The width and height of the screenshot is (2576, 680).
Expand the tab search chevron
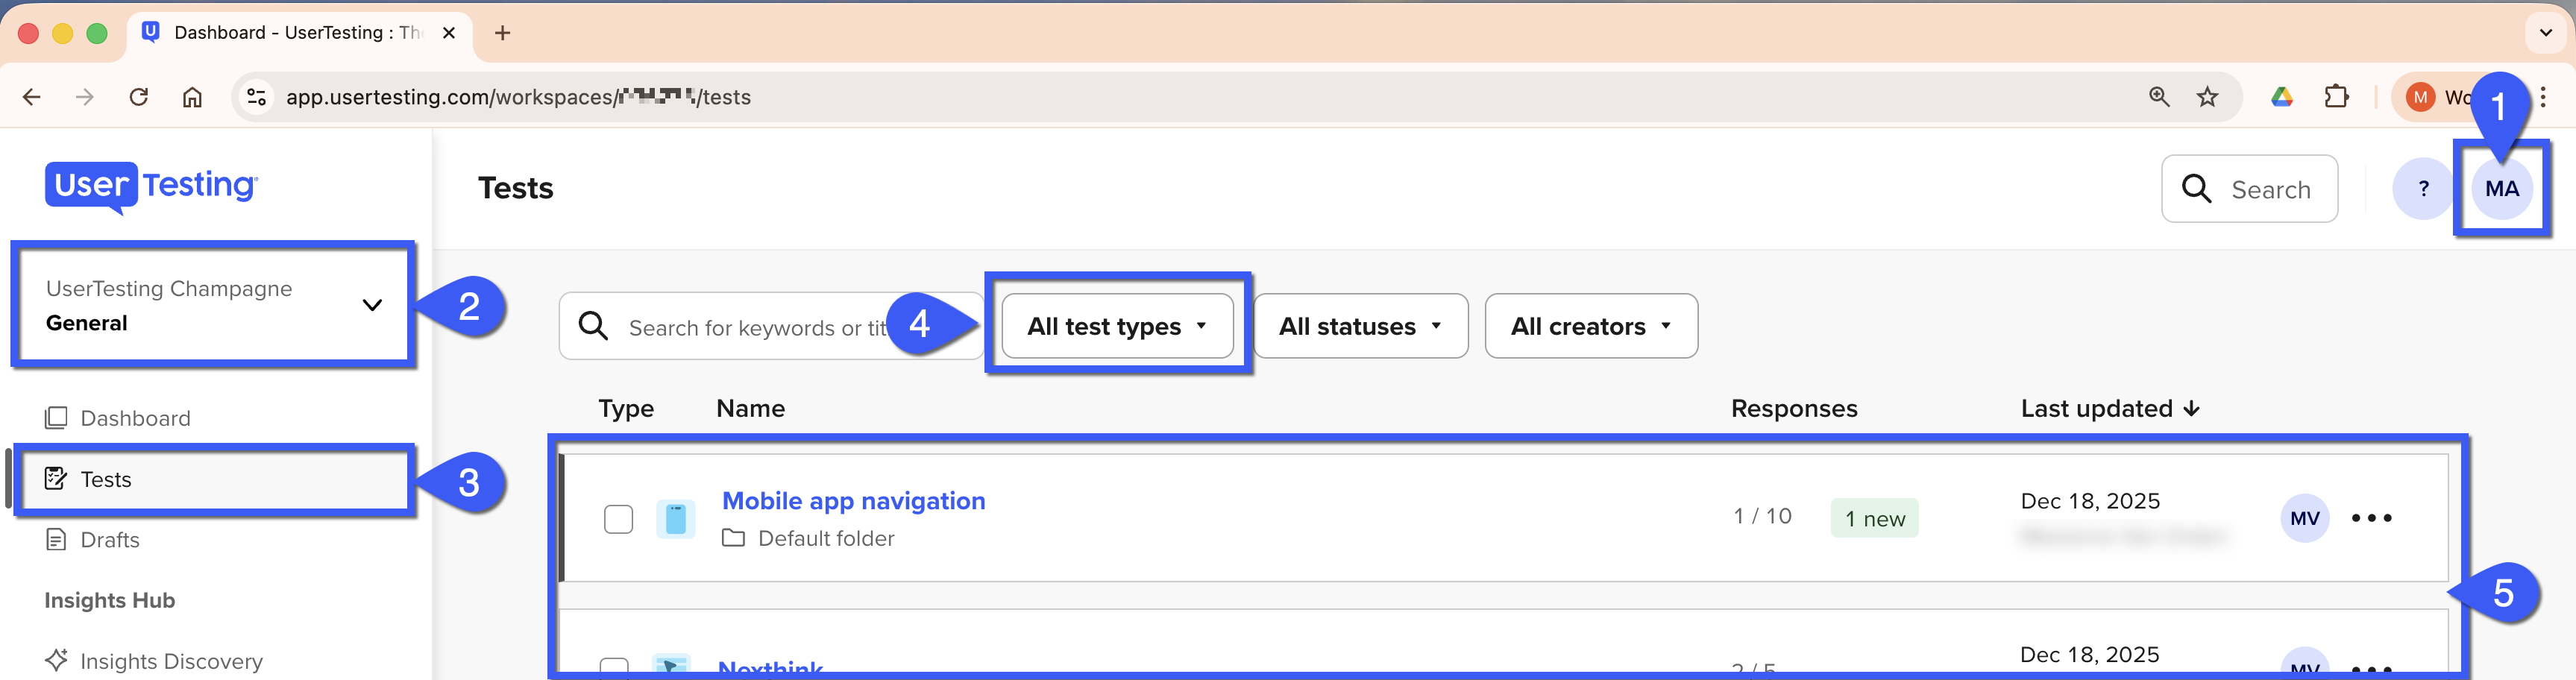[2546, 33]
